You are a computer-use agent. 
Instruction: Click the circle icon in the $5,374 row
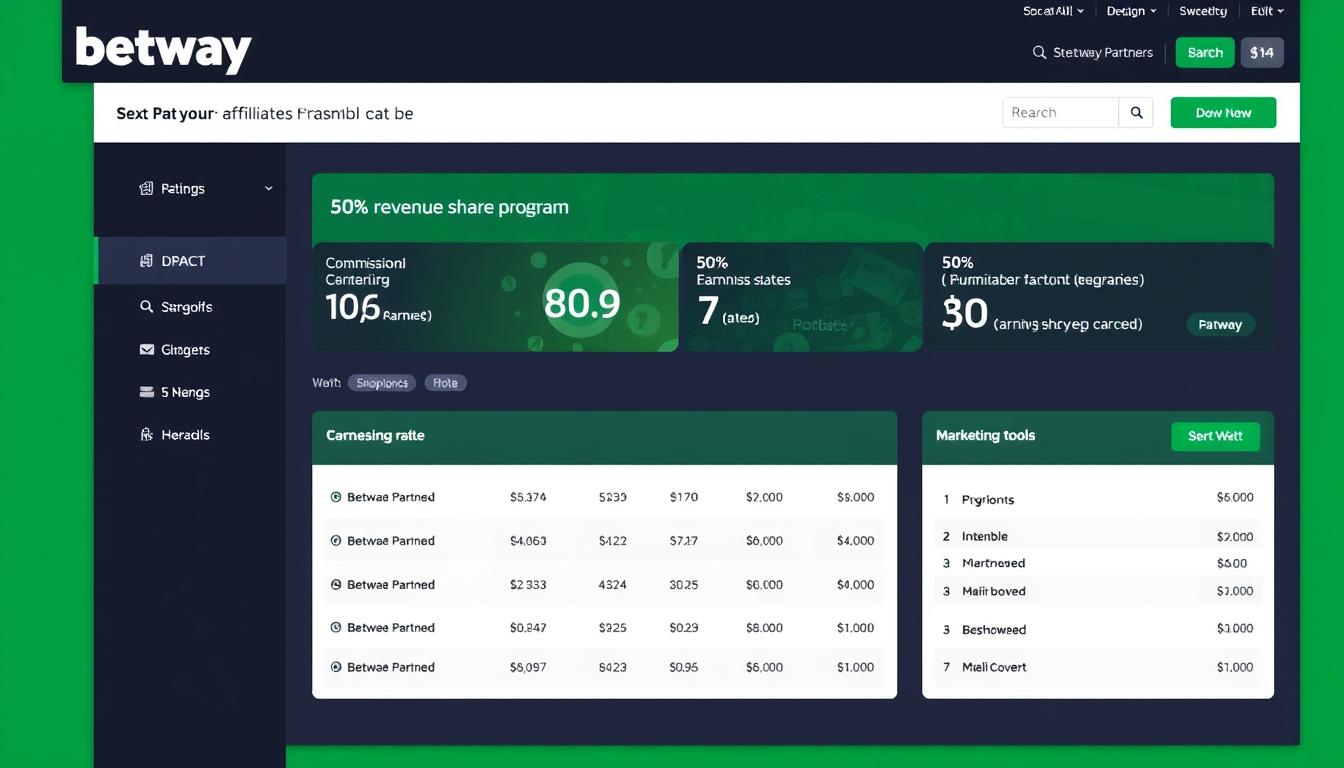(x=336, y=497)
